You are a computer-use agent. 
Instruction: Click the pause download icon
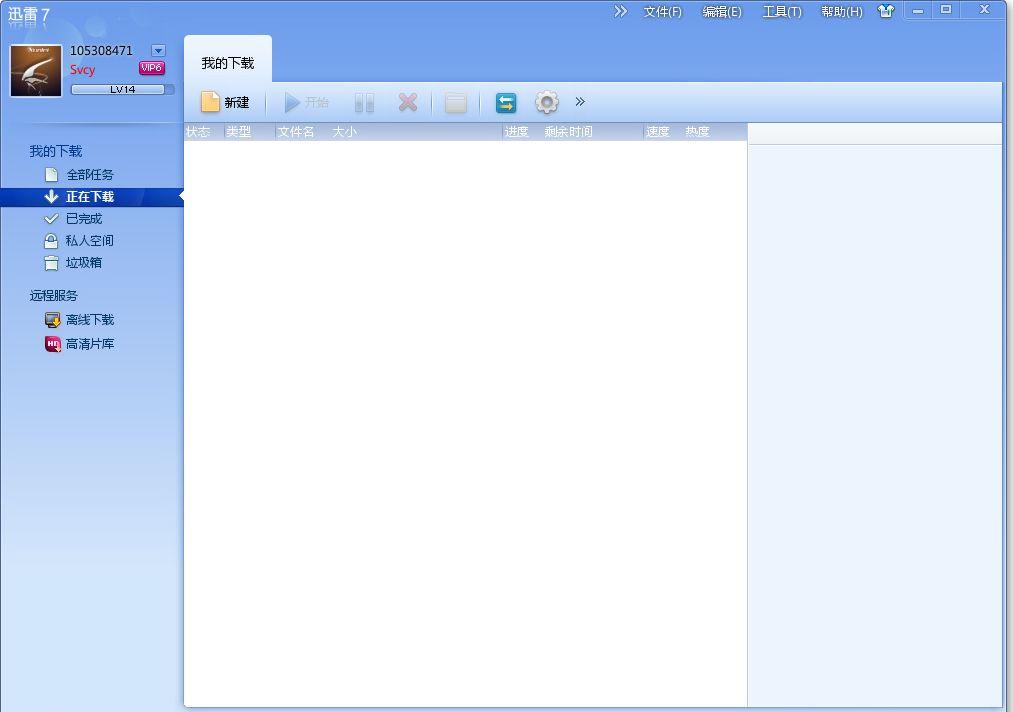coord(364,102)
